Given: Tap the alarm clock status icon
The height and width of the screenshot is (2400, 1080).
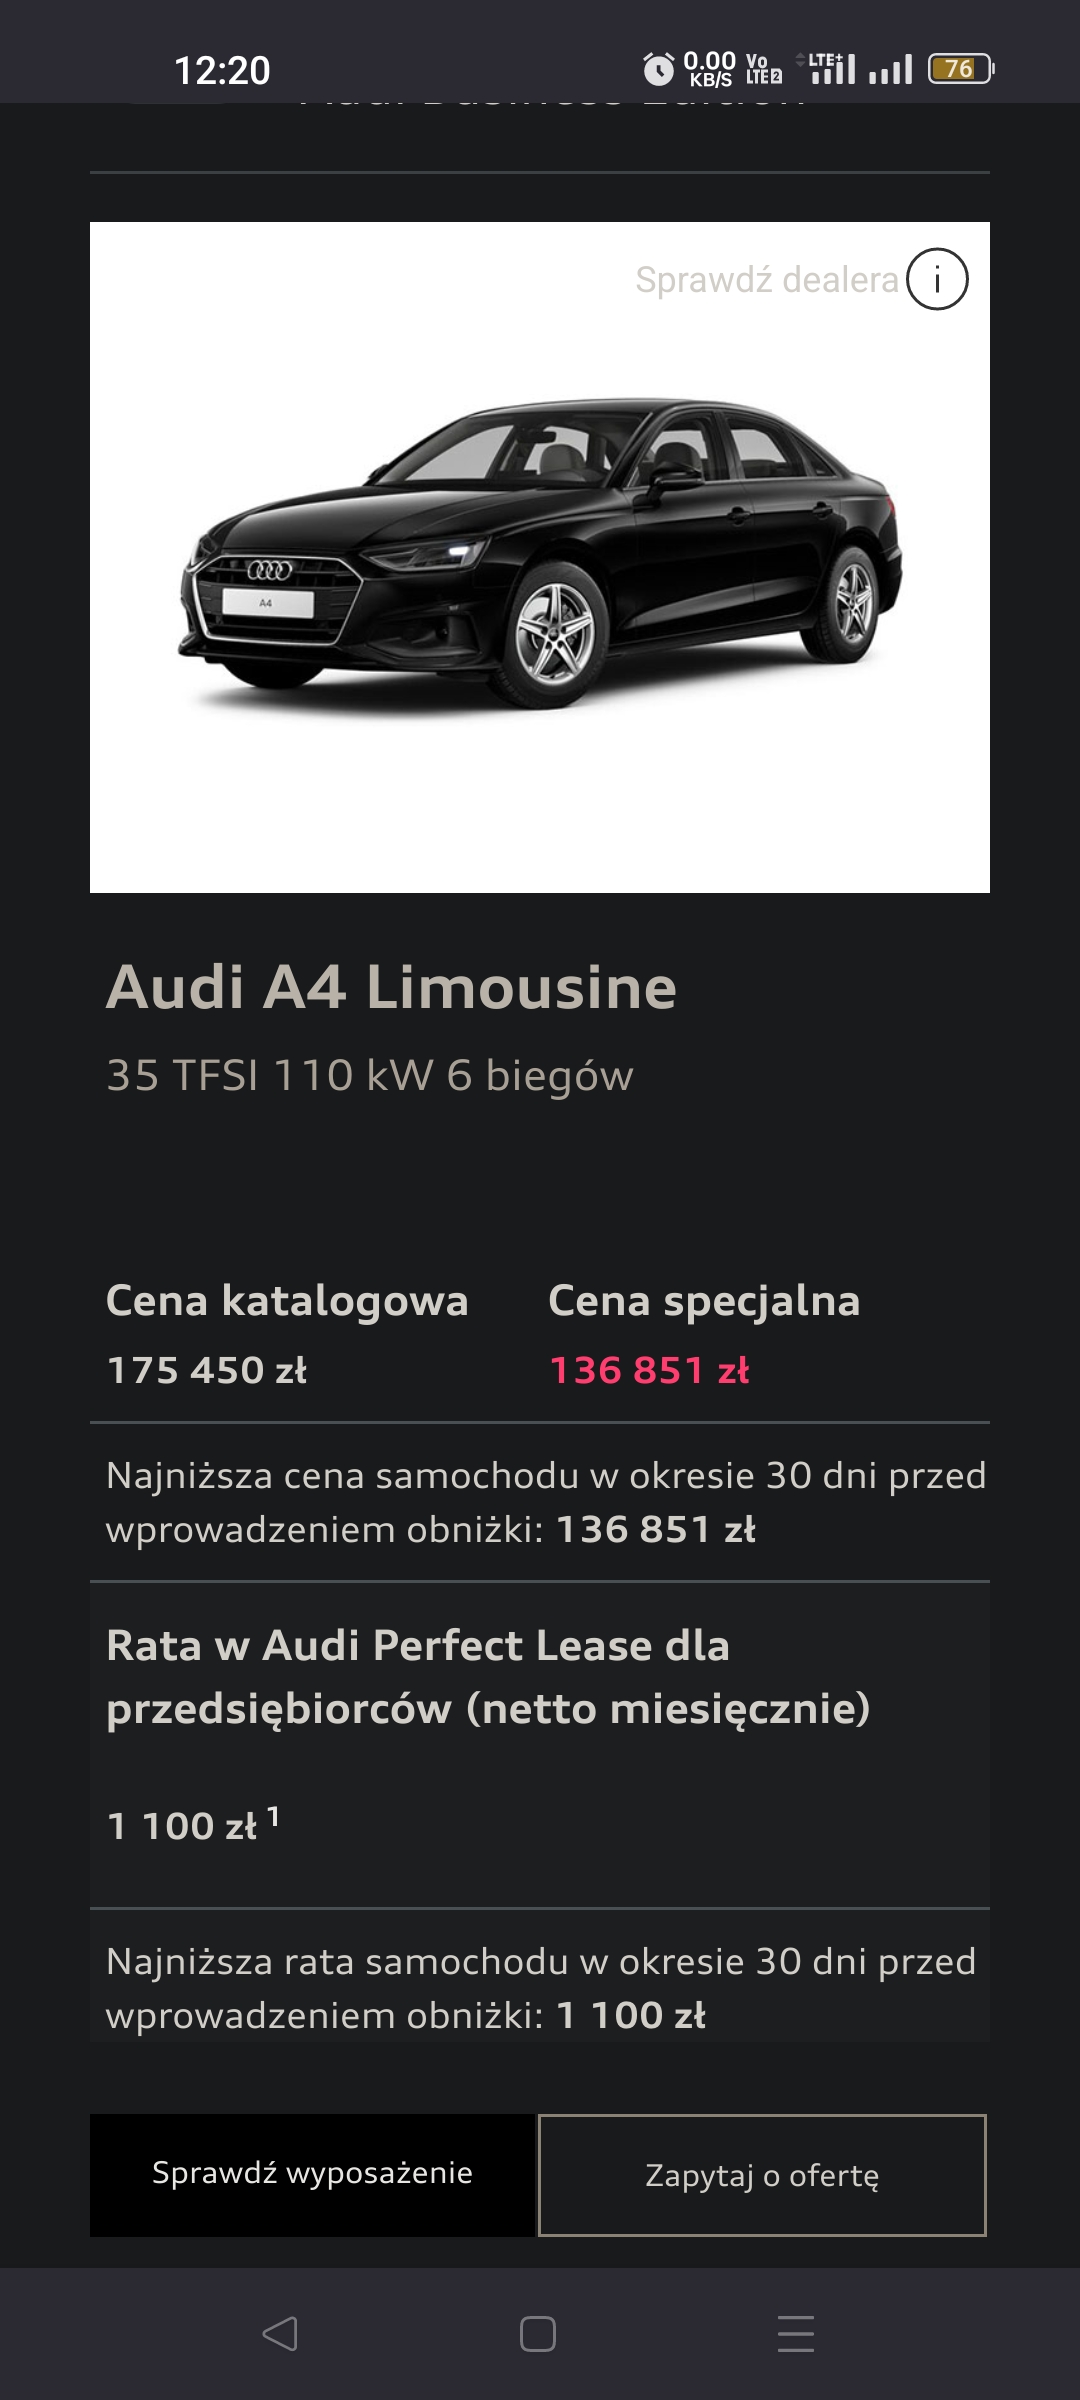Looking at the screenshot, I should (658, 69).
